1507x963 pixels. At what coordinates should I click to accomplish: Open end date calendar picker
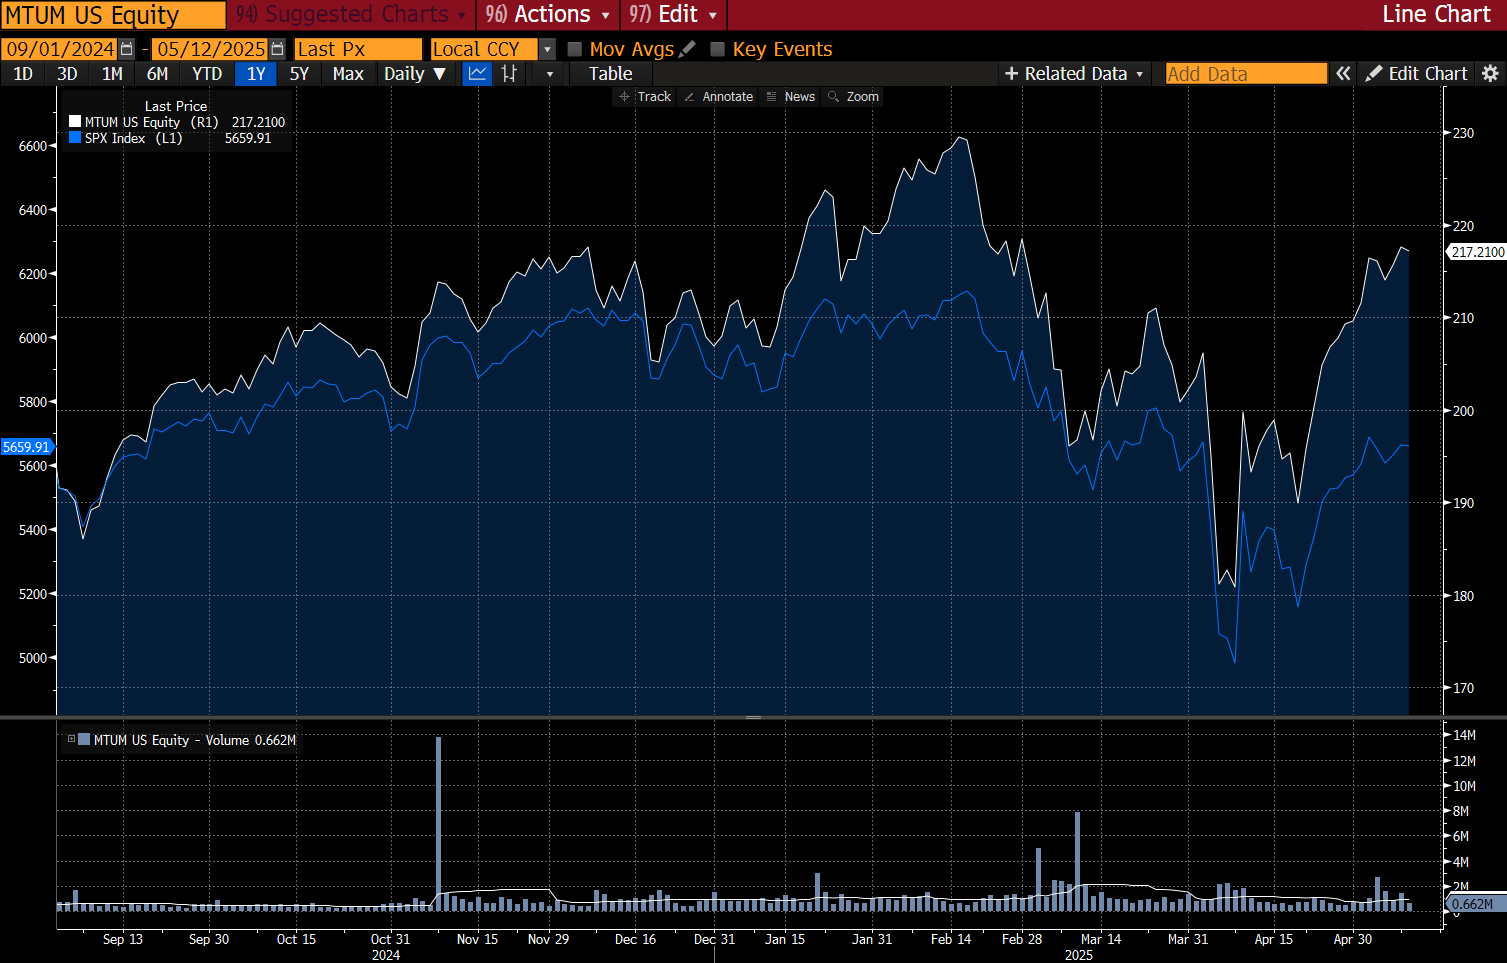coord(277,49)
